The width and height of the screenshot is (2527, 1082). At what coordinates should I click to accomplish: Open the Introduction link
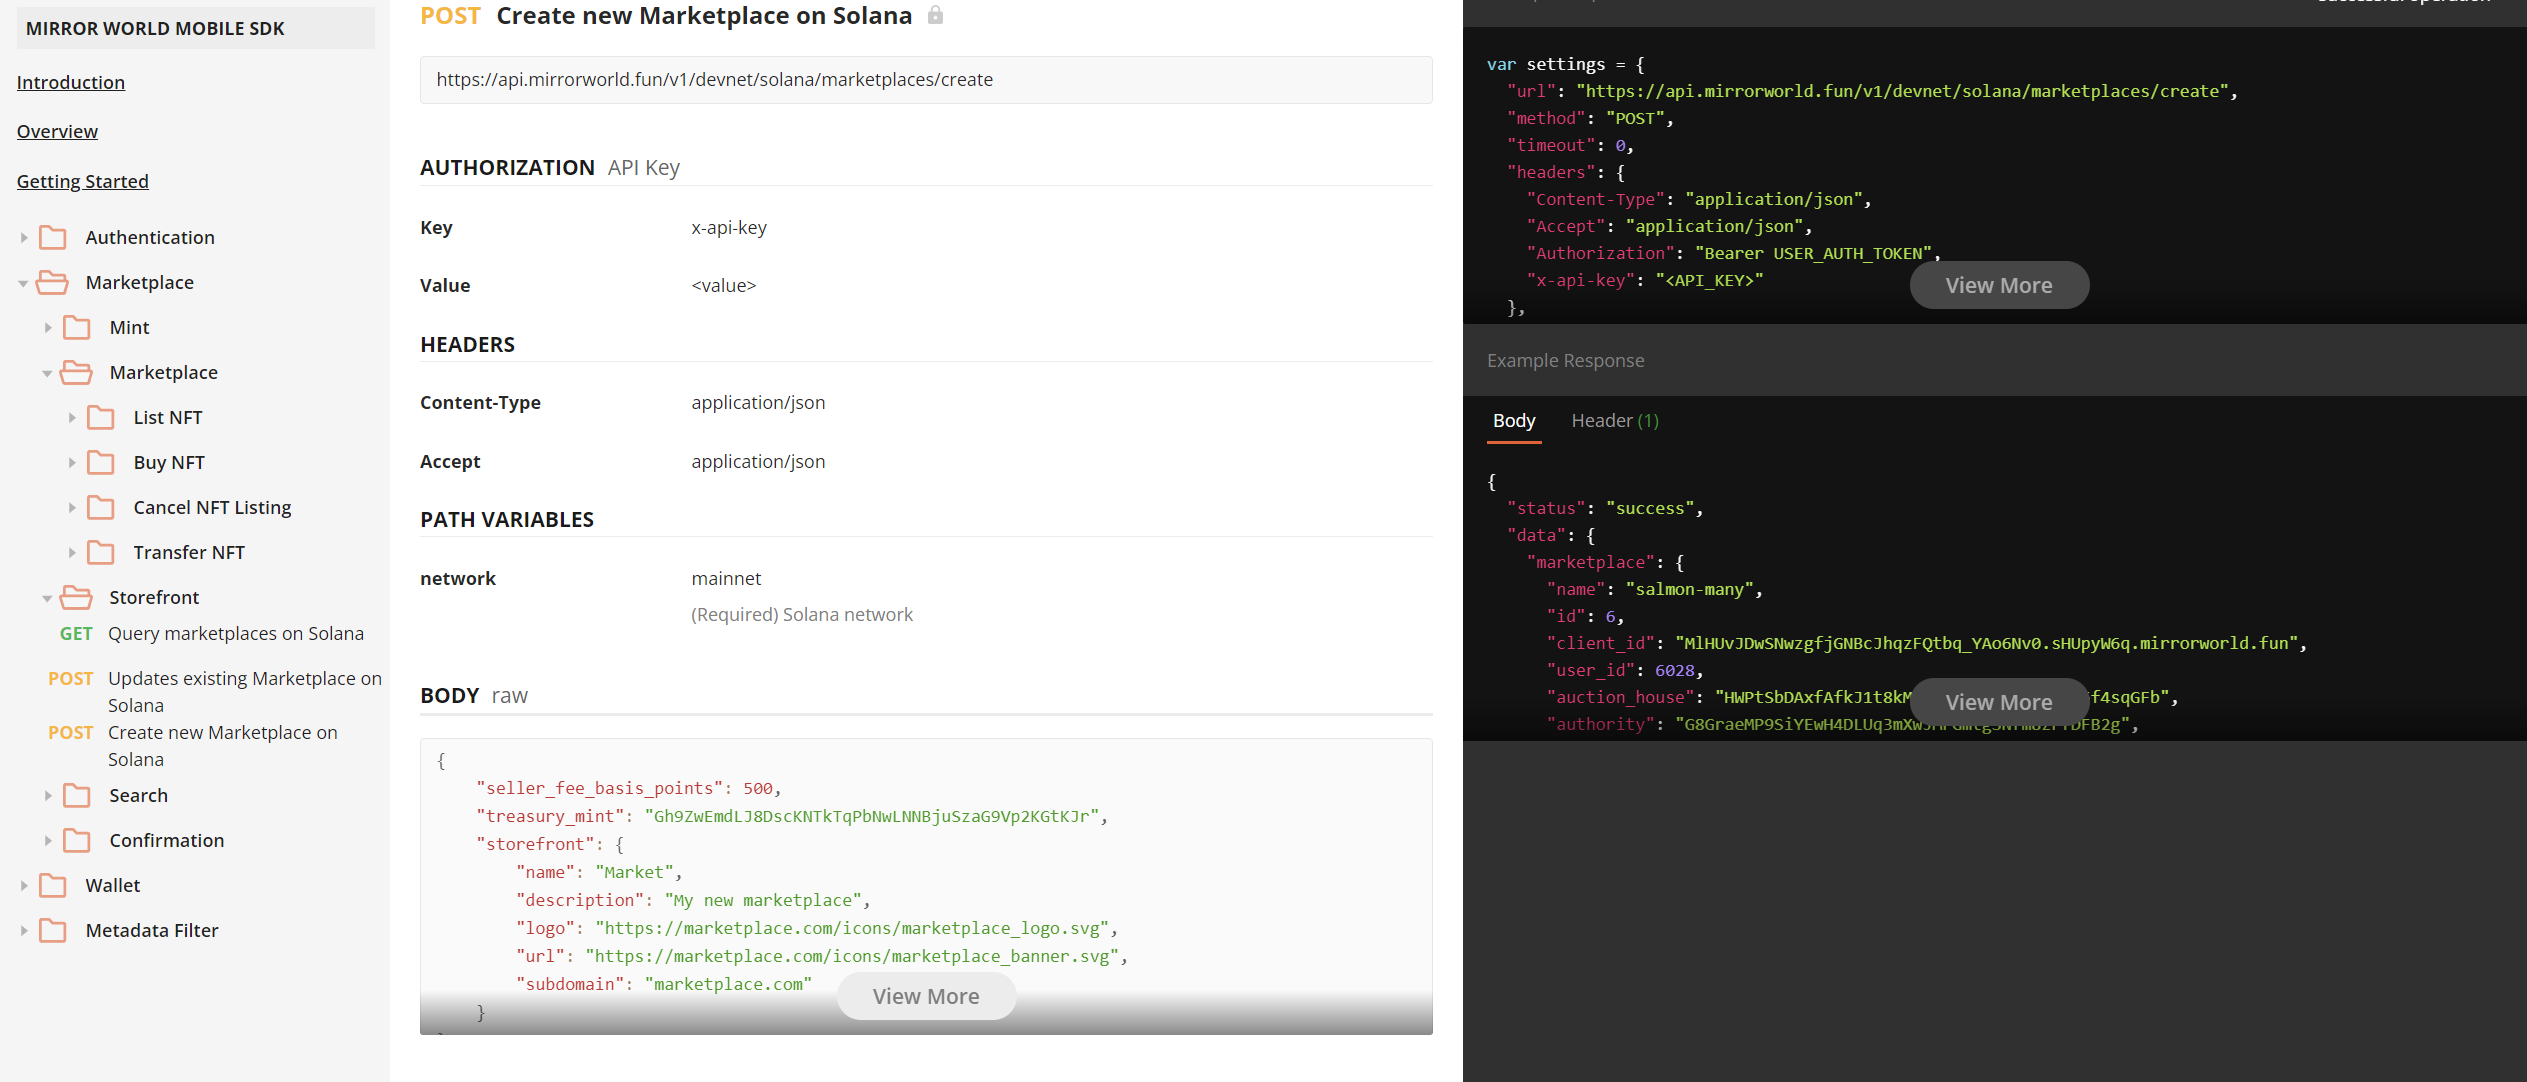[71, 83]
